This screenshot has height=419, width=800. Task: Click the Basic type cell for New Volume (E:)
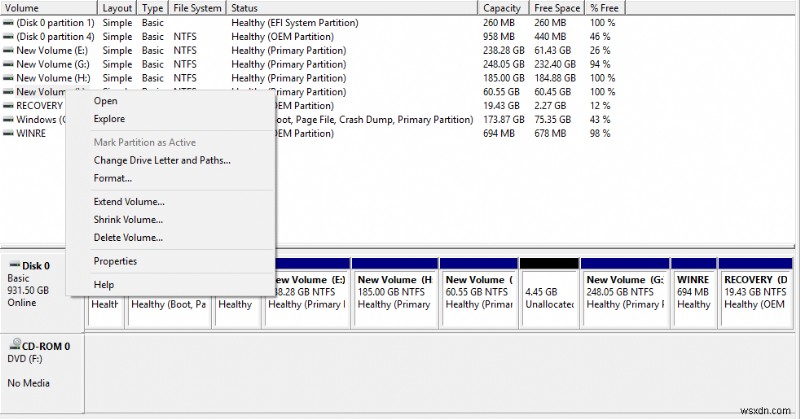153,51
